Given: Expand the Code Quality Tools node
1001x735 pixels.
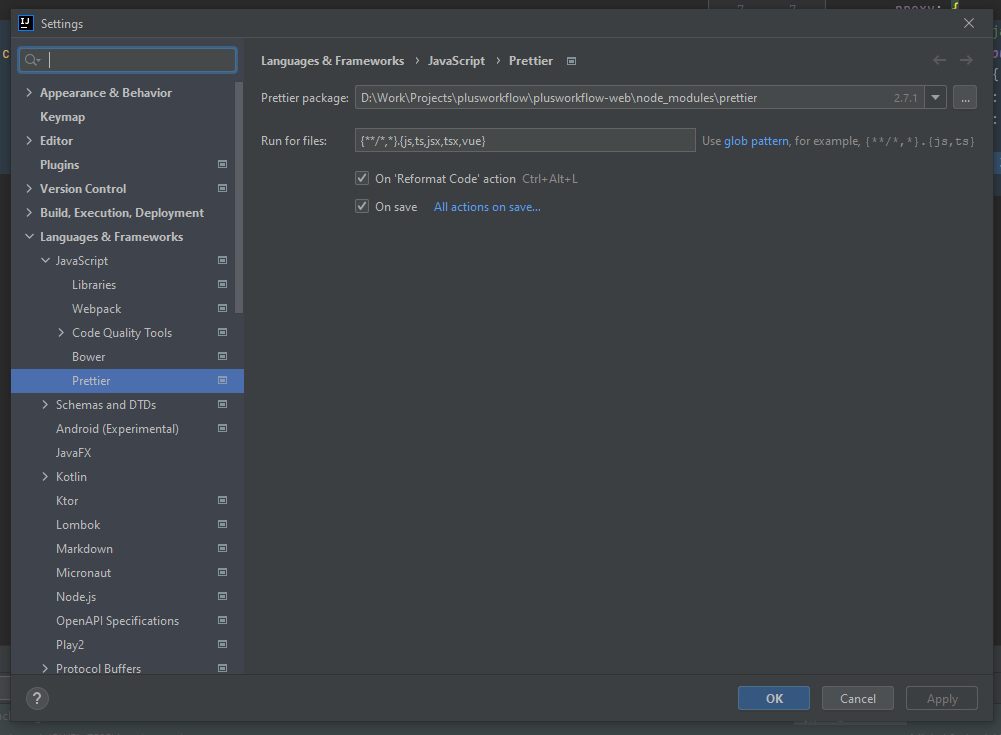Looking at the screenshot, I should 61,333.
